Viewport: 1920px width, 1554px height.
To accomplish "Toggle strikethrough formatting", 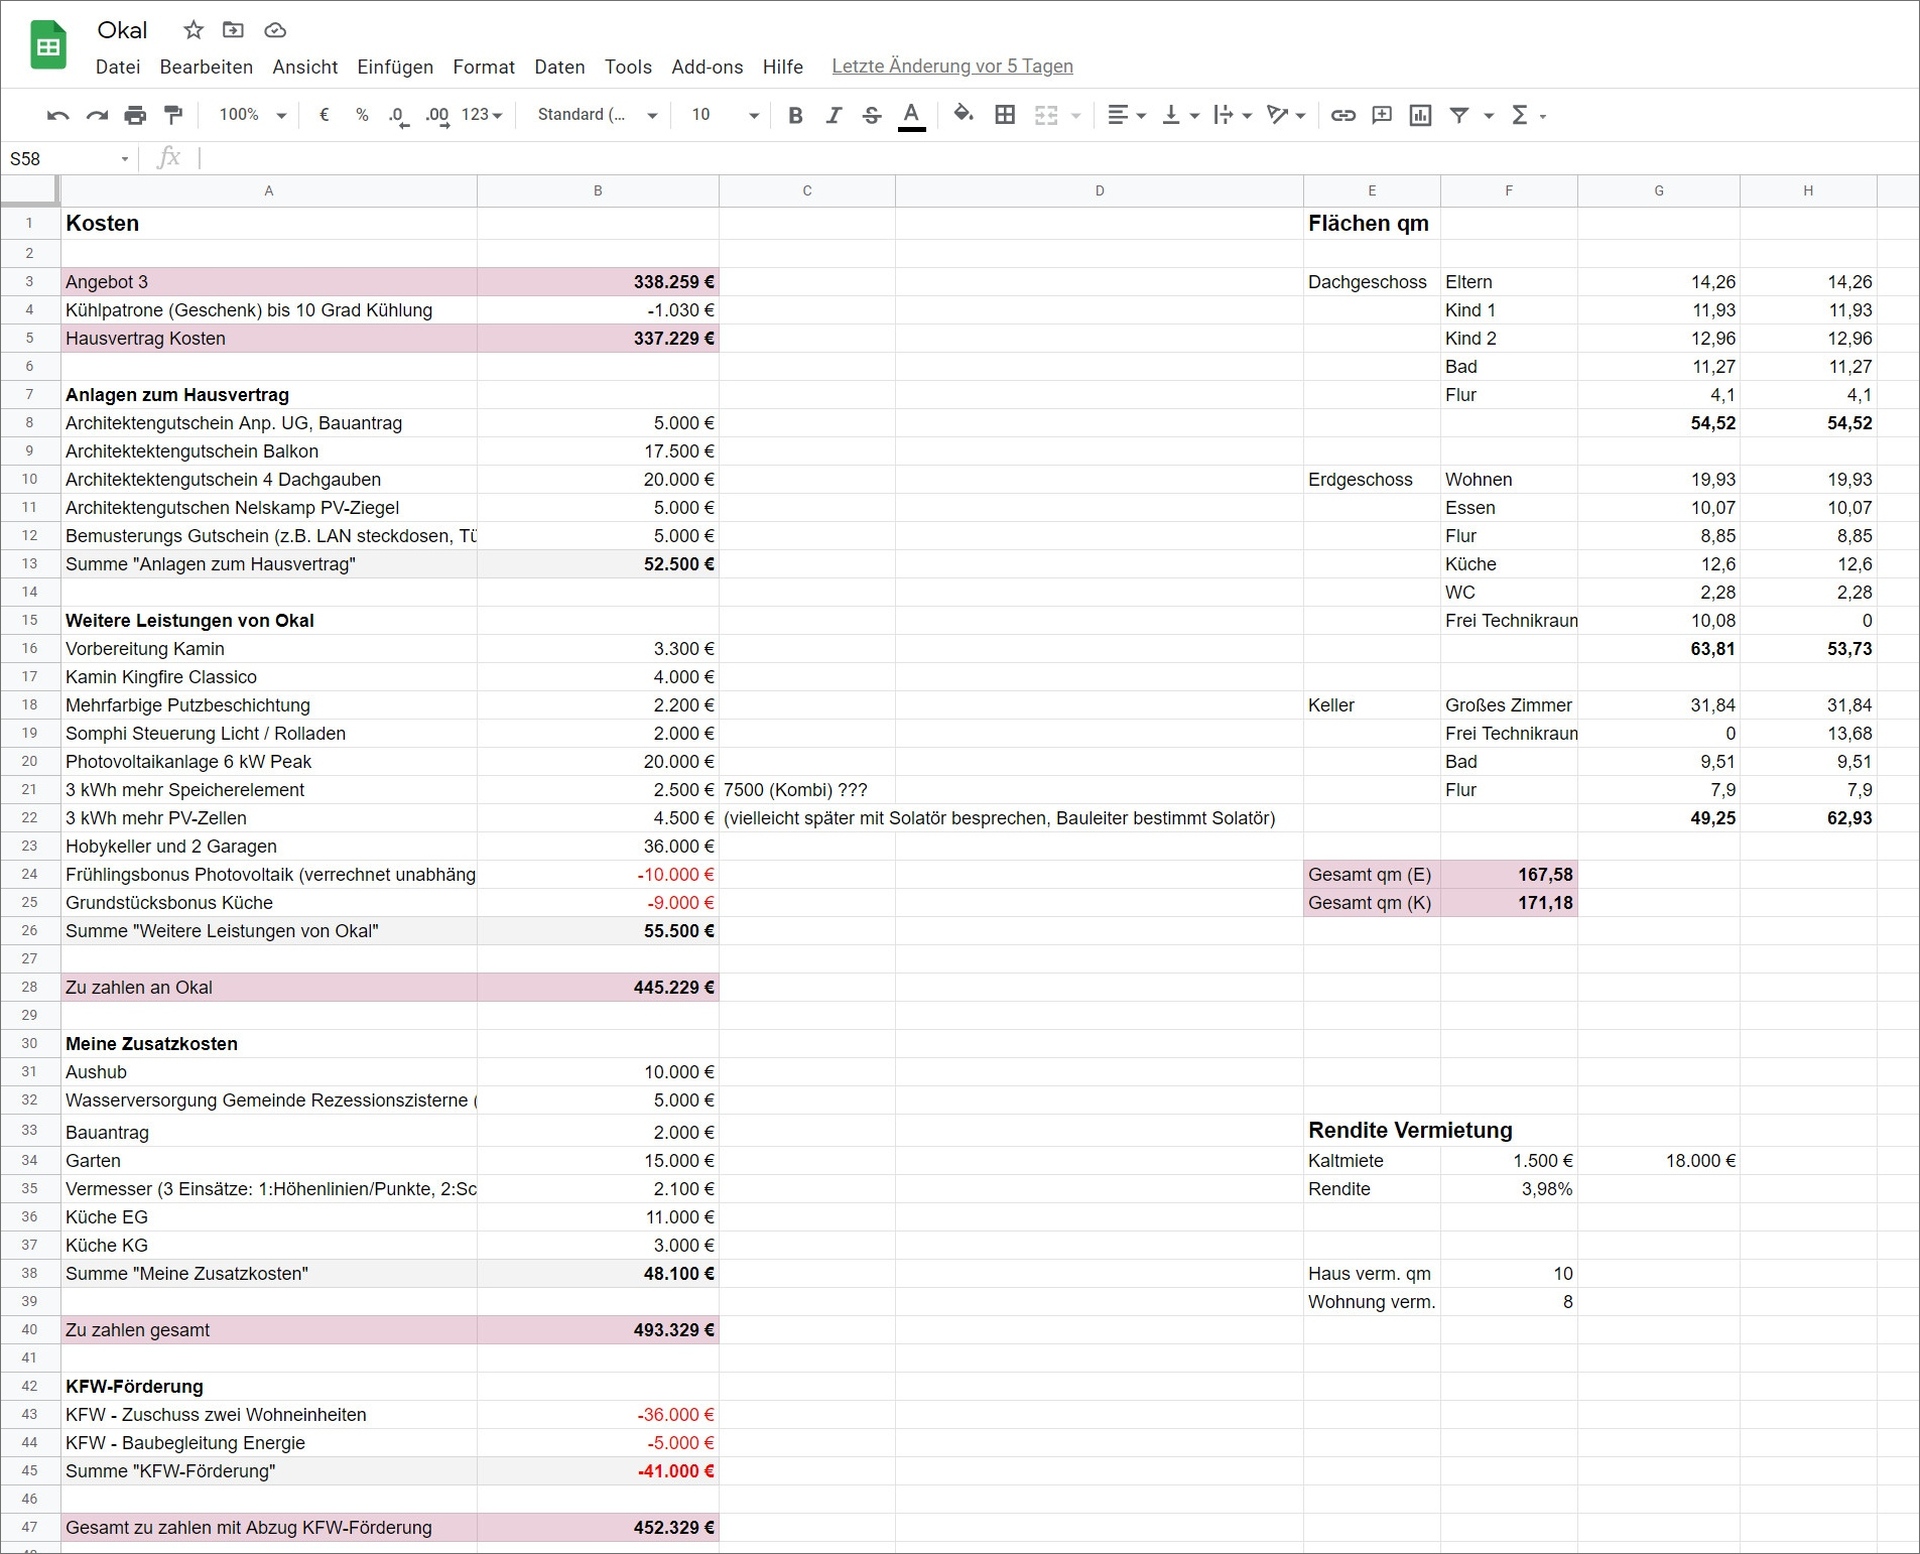I will click(872, 115).
